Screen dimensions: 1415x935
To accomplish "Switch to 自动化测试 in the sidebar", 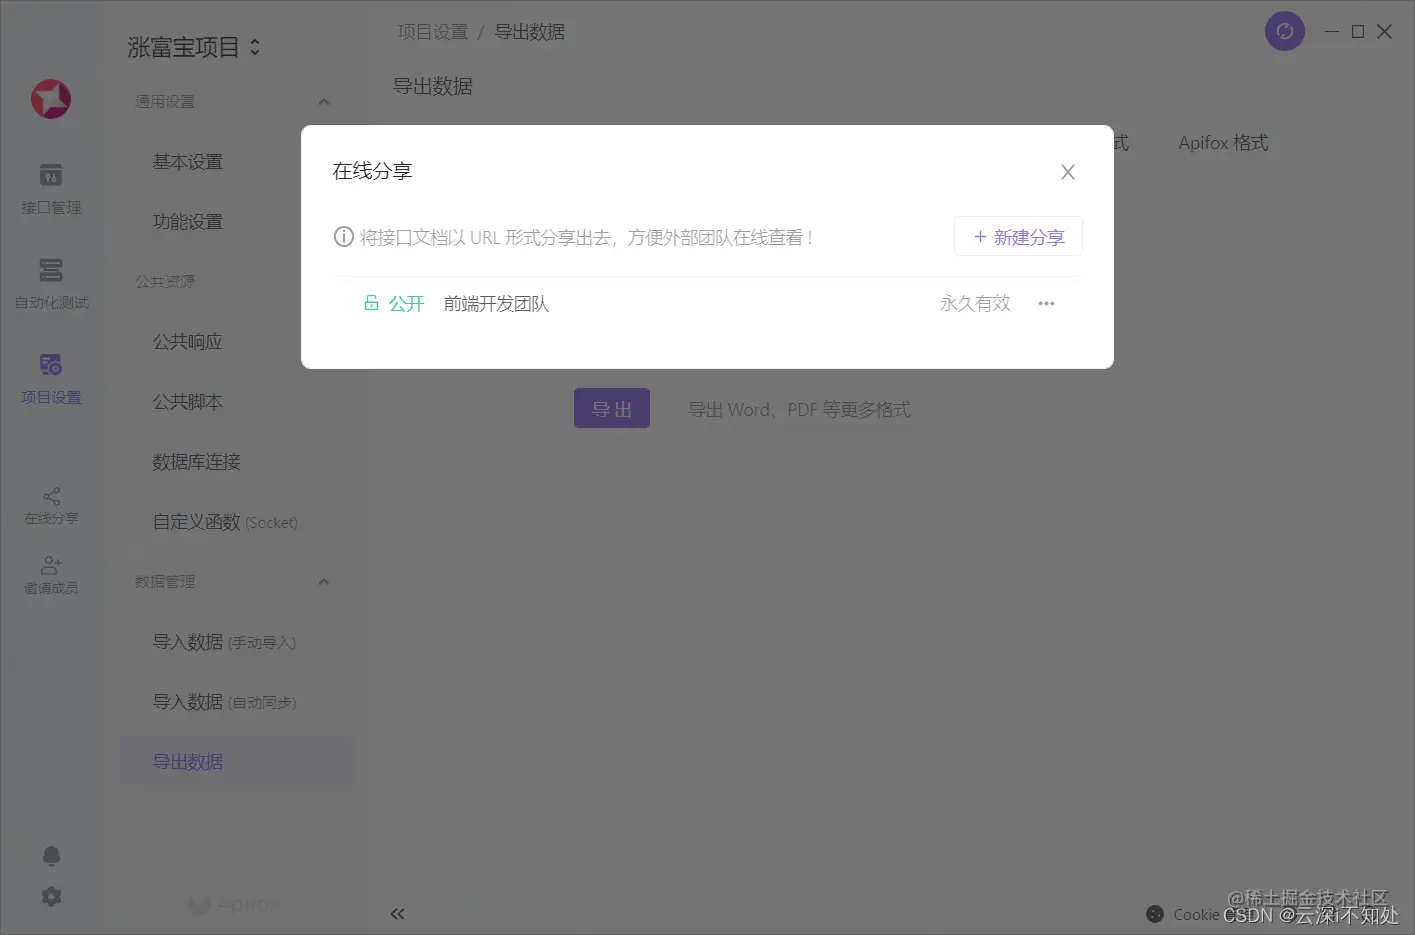I will (x=51, y=283).
